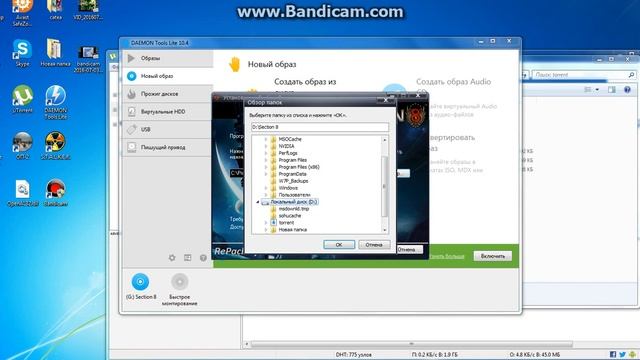Click Отмена button in the installer window
This screenshot has width=640, height=360.
tap(409, 249)
